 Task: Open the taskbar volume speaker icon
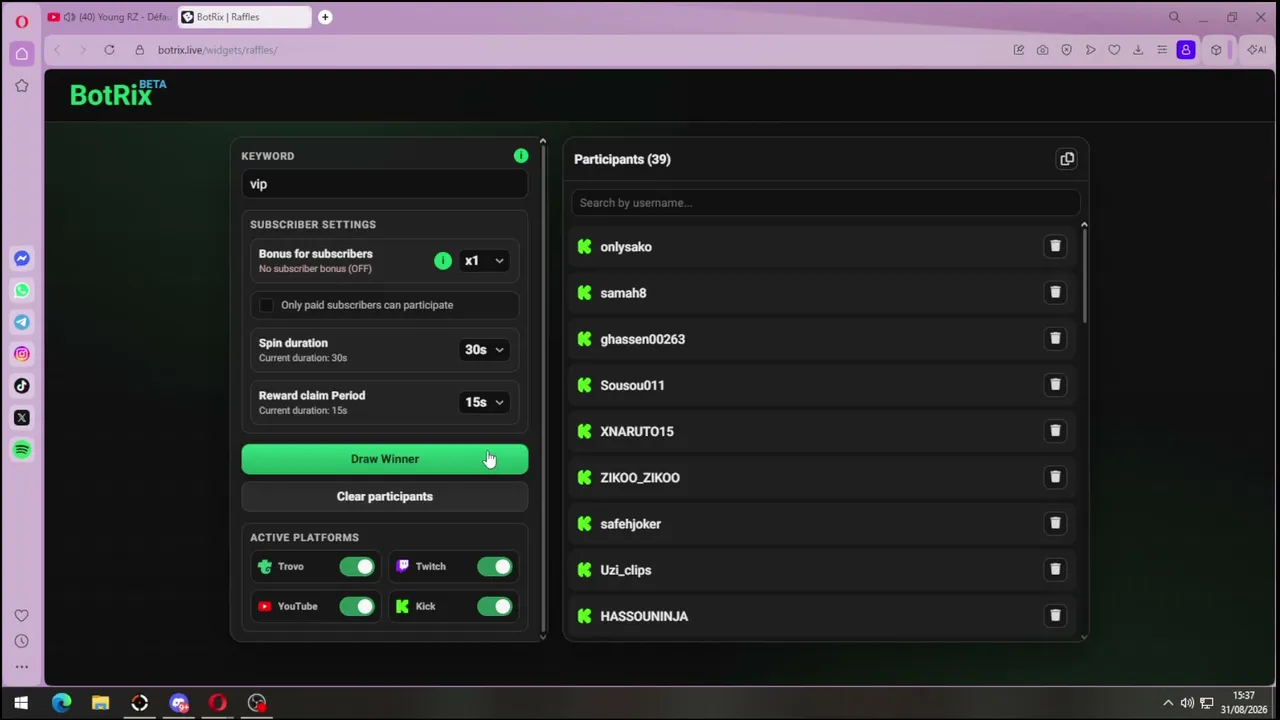click(1187, 703)
